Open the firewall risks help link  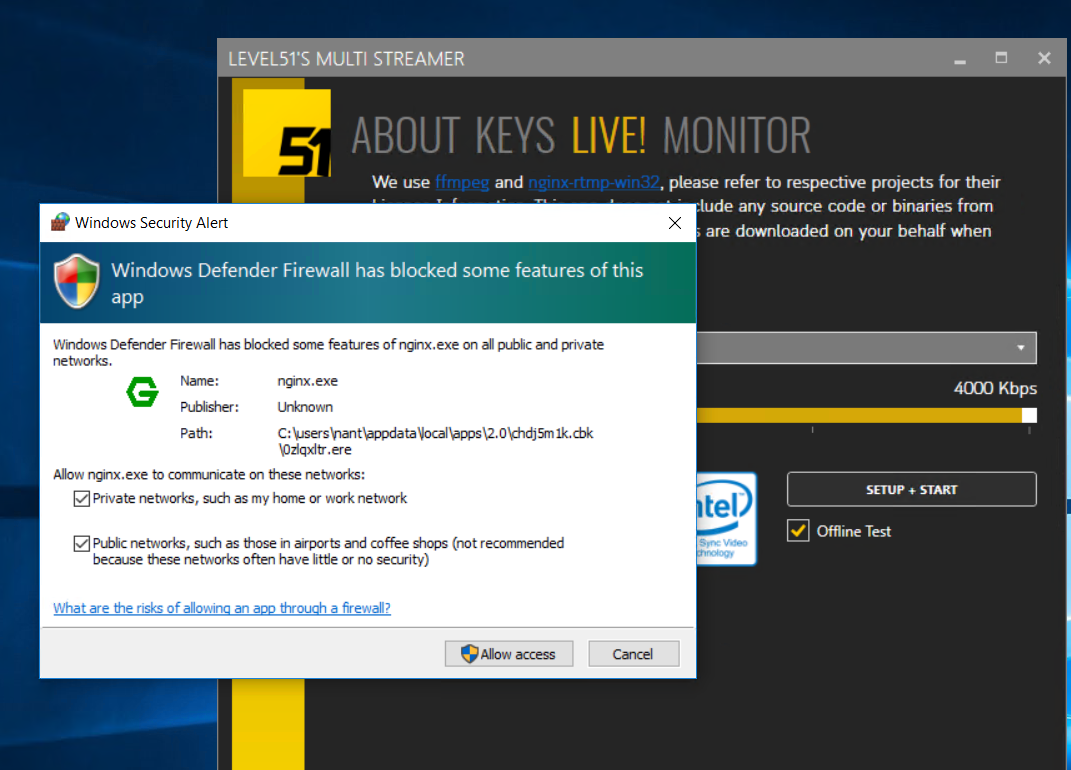[221, 608]
